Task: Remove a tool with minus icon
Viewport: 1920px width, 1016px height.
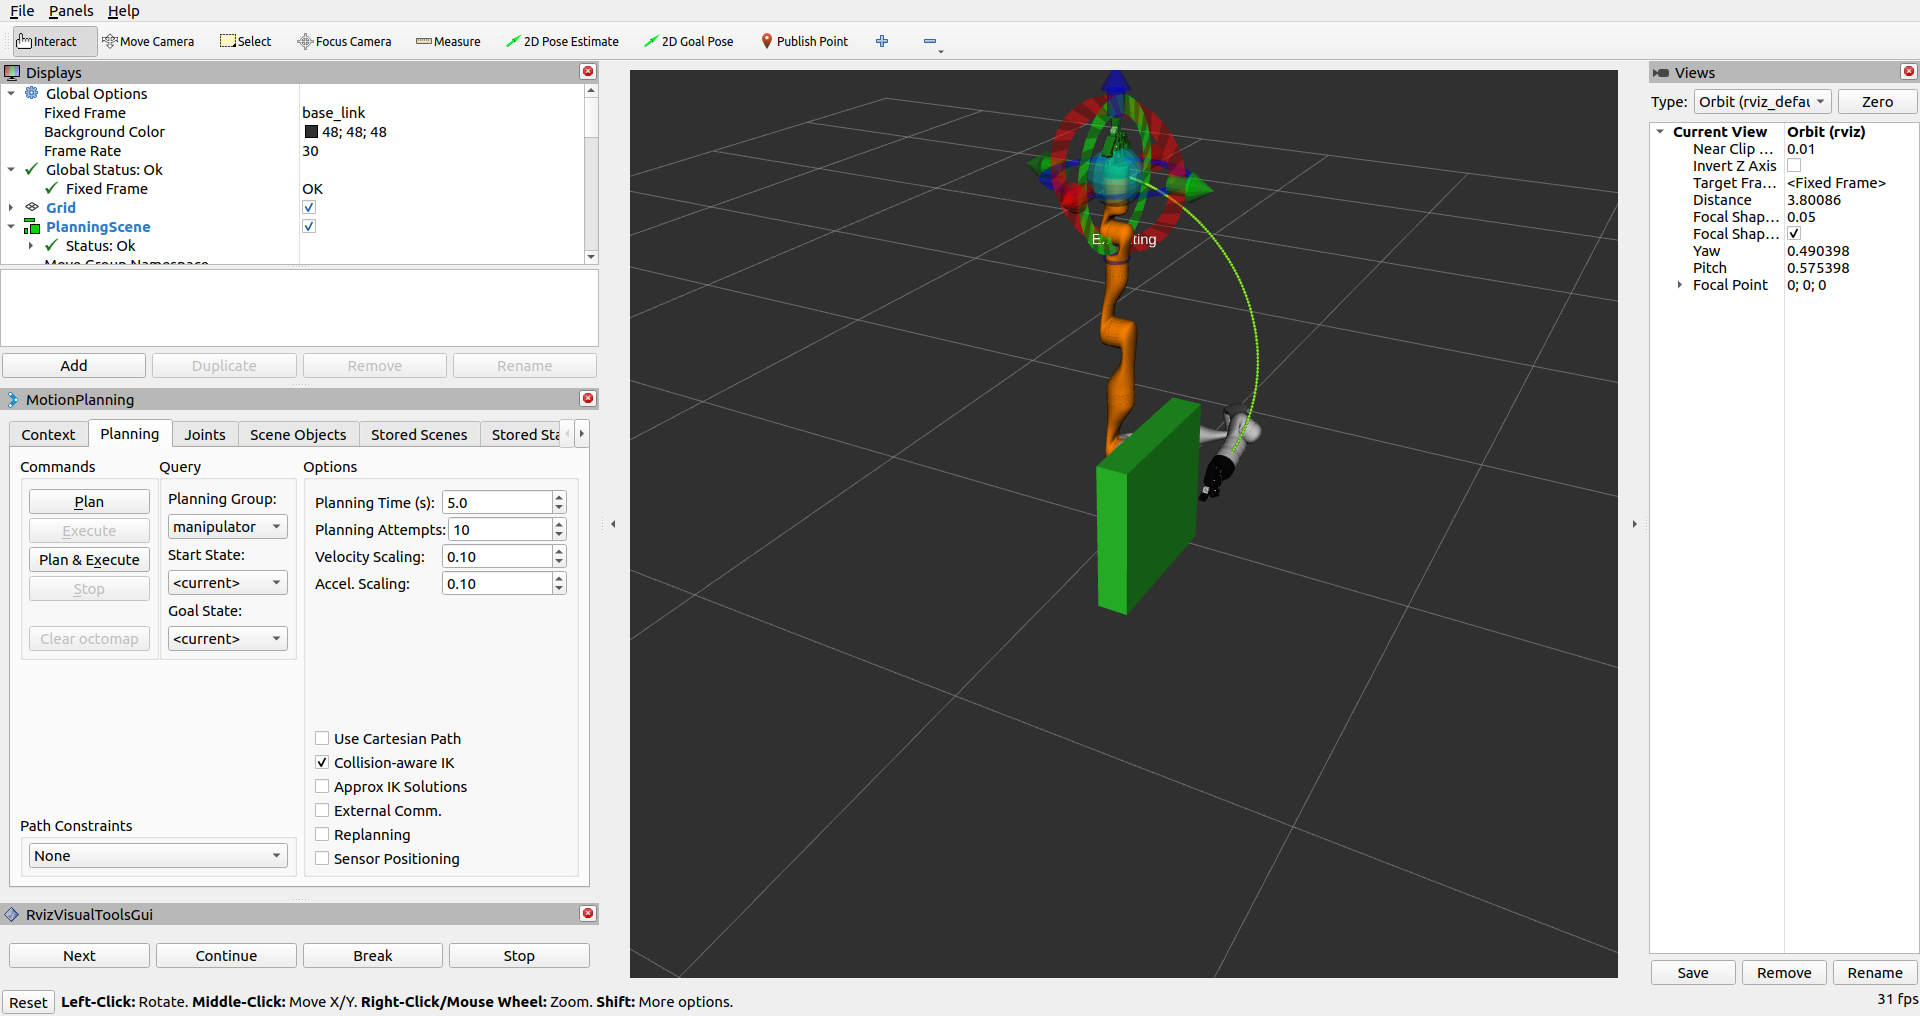Action: click(x=930, y=41)
